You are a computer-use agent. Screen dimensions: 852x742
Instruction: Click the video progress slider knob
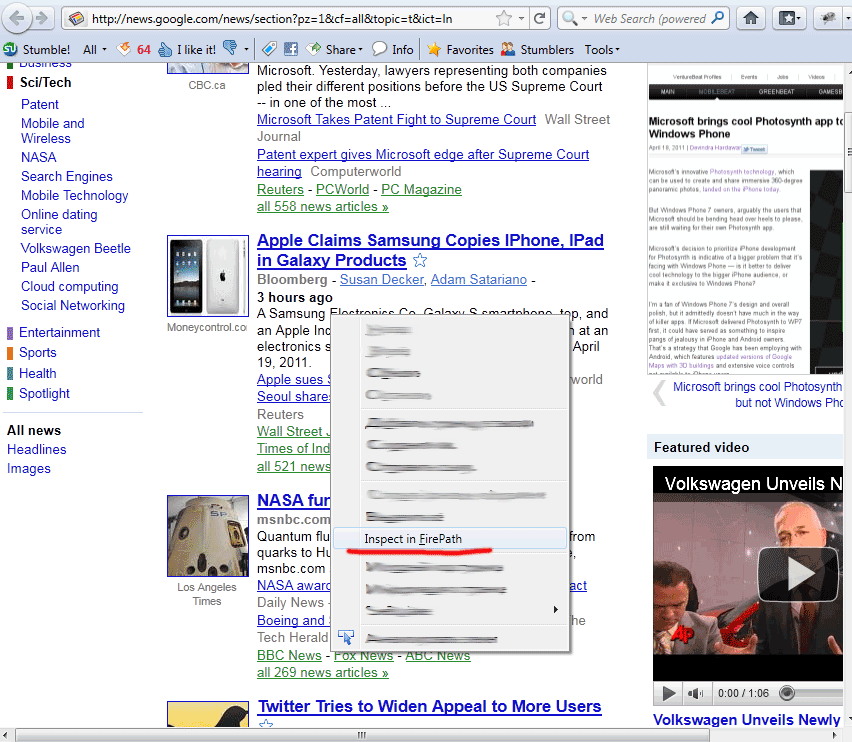tap(787, 693)
